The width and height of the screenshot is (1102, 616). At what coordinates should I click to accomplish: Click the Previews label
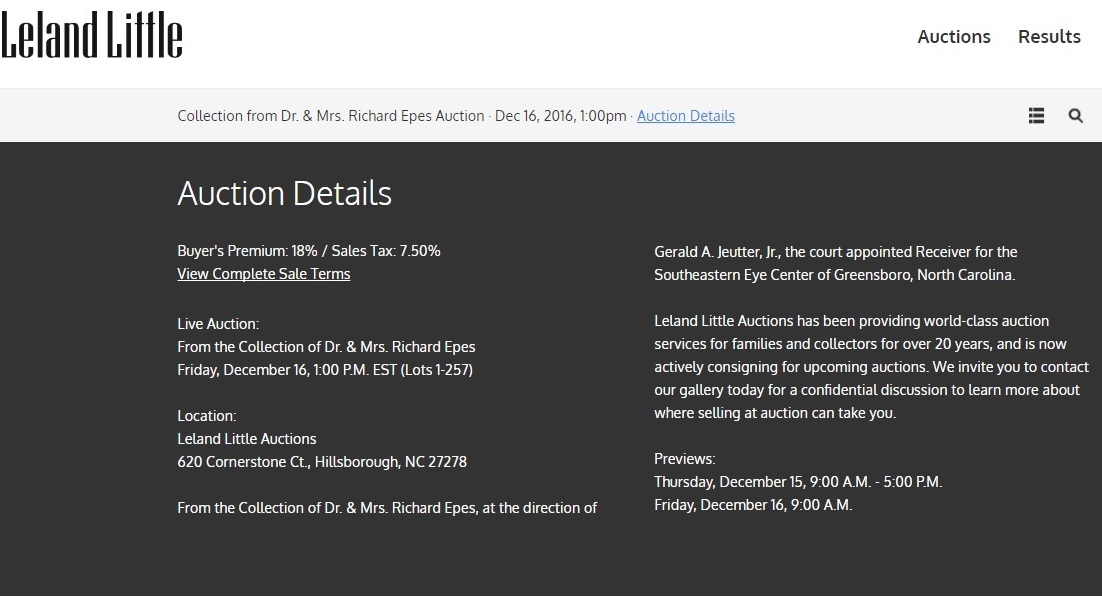[685, 459]
